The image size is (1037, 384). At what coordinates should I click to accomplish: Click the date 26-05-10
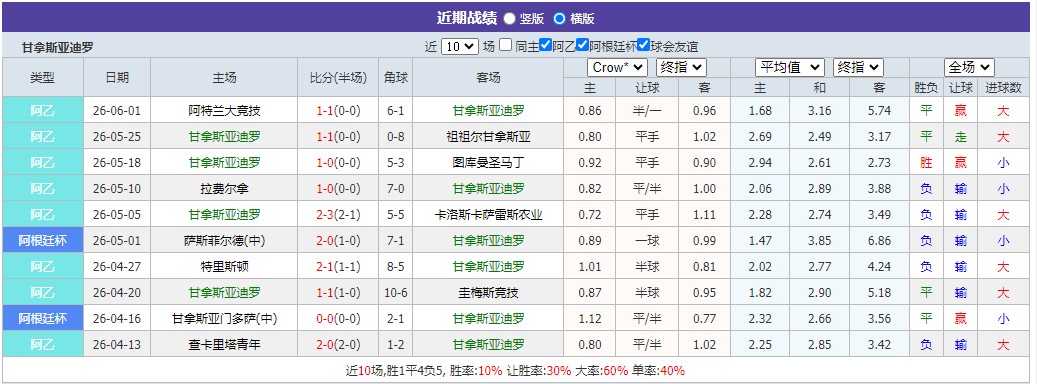pyautogui.click(x=117, y=188)
